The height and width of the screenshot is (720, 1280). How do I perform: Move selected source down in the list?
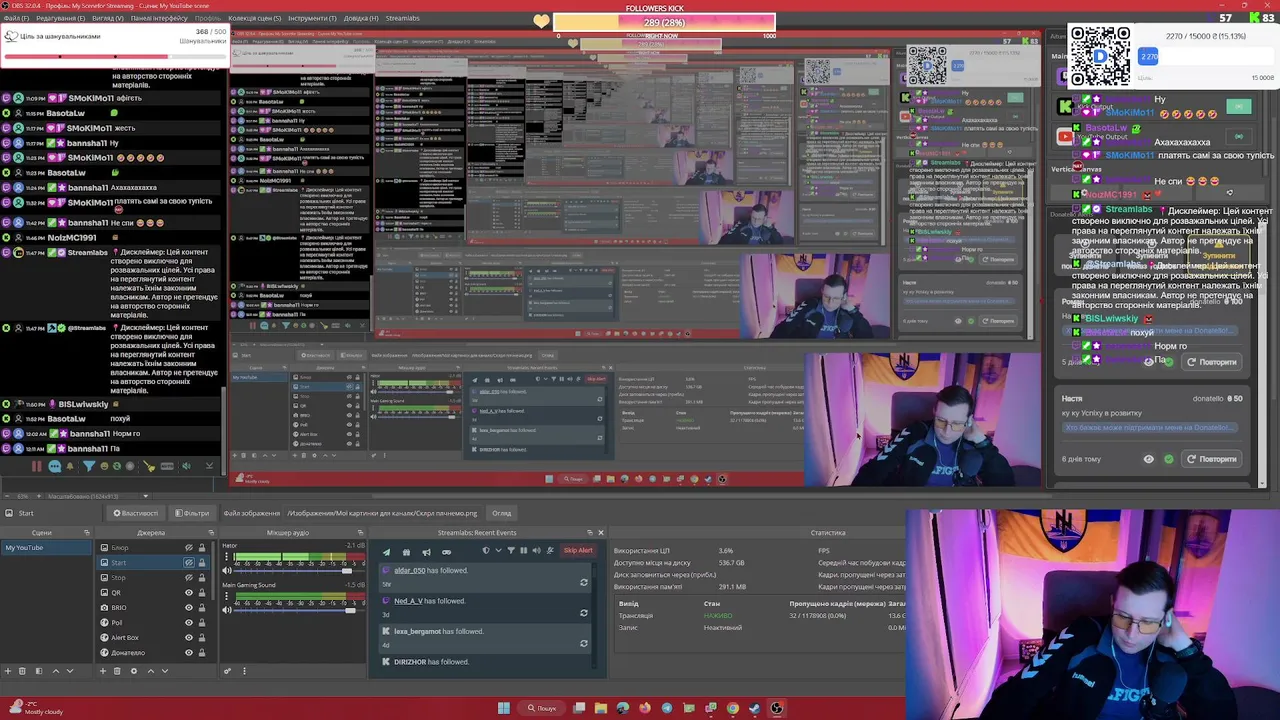165,671
